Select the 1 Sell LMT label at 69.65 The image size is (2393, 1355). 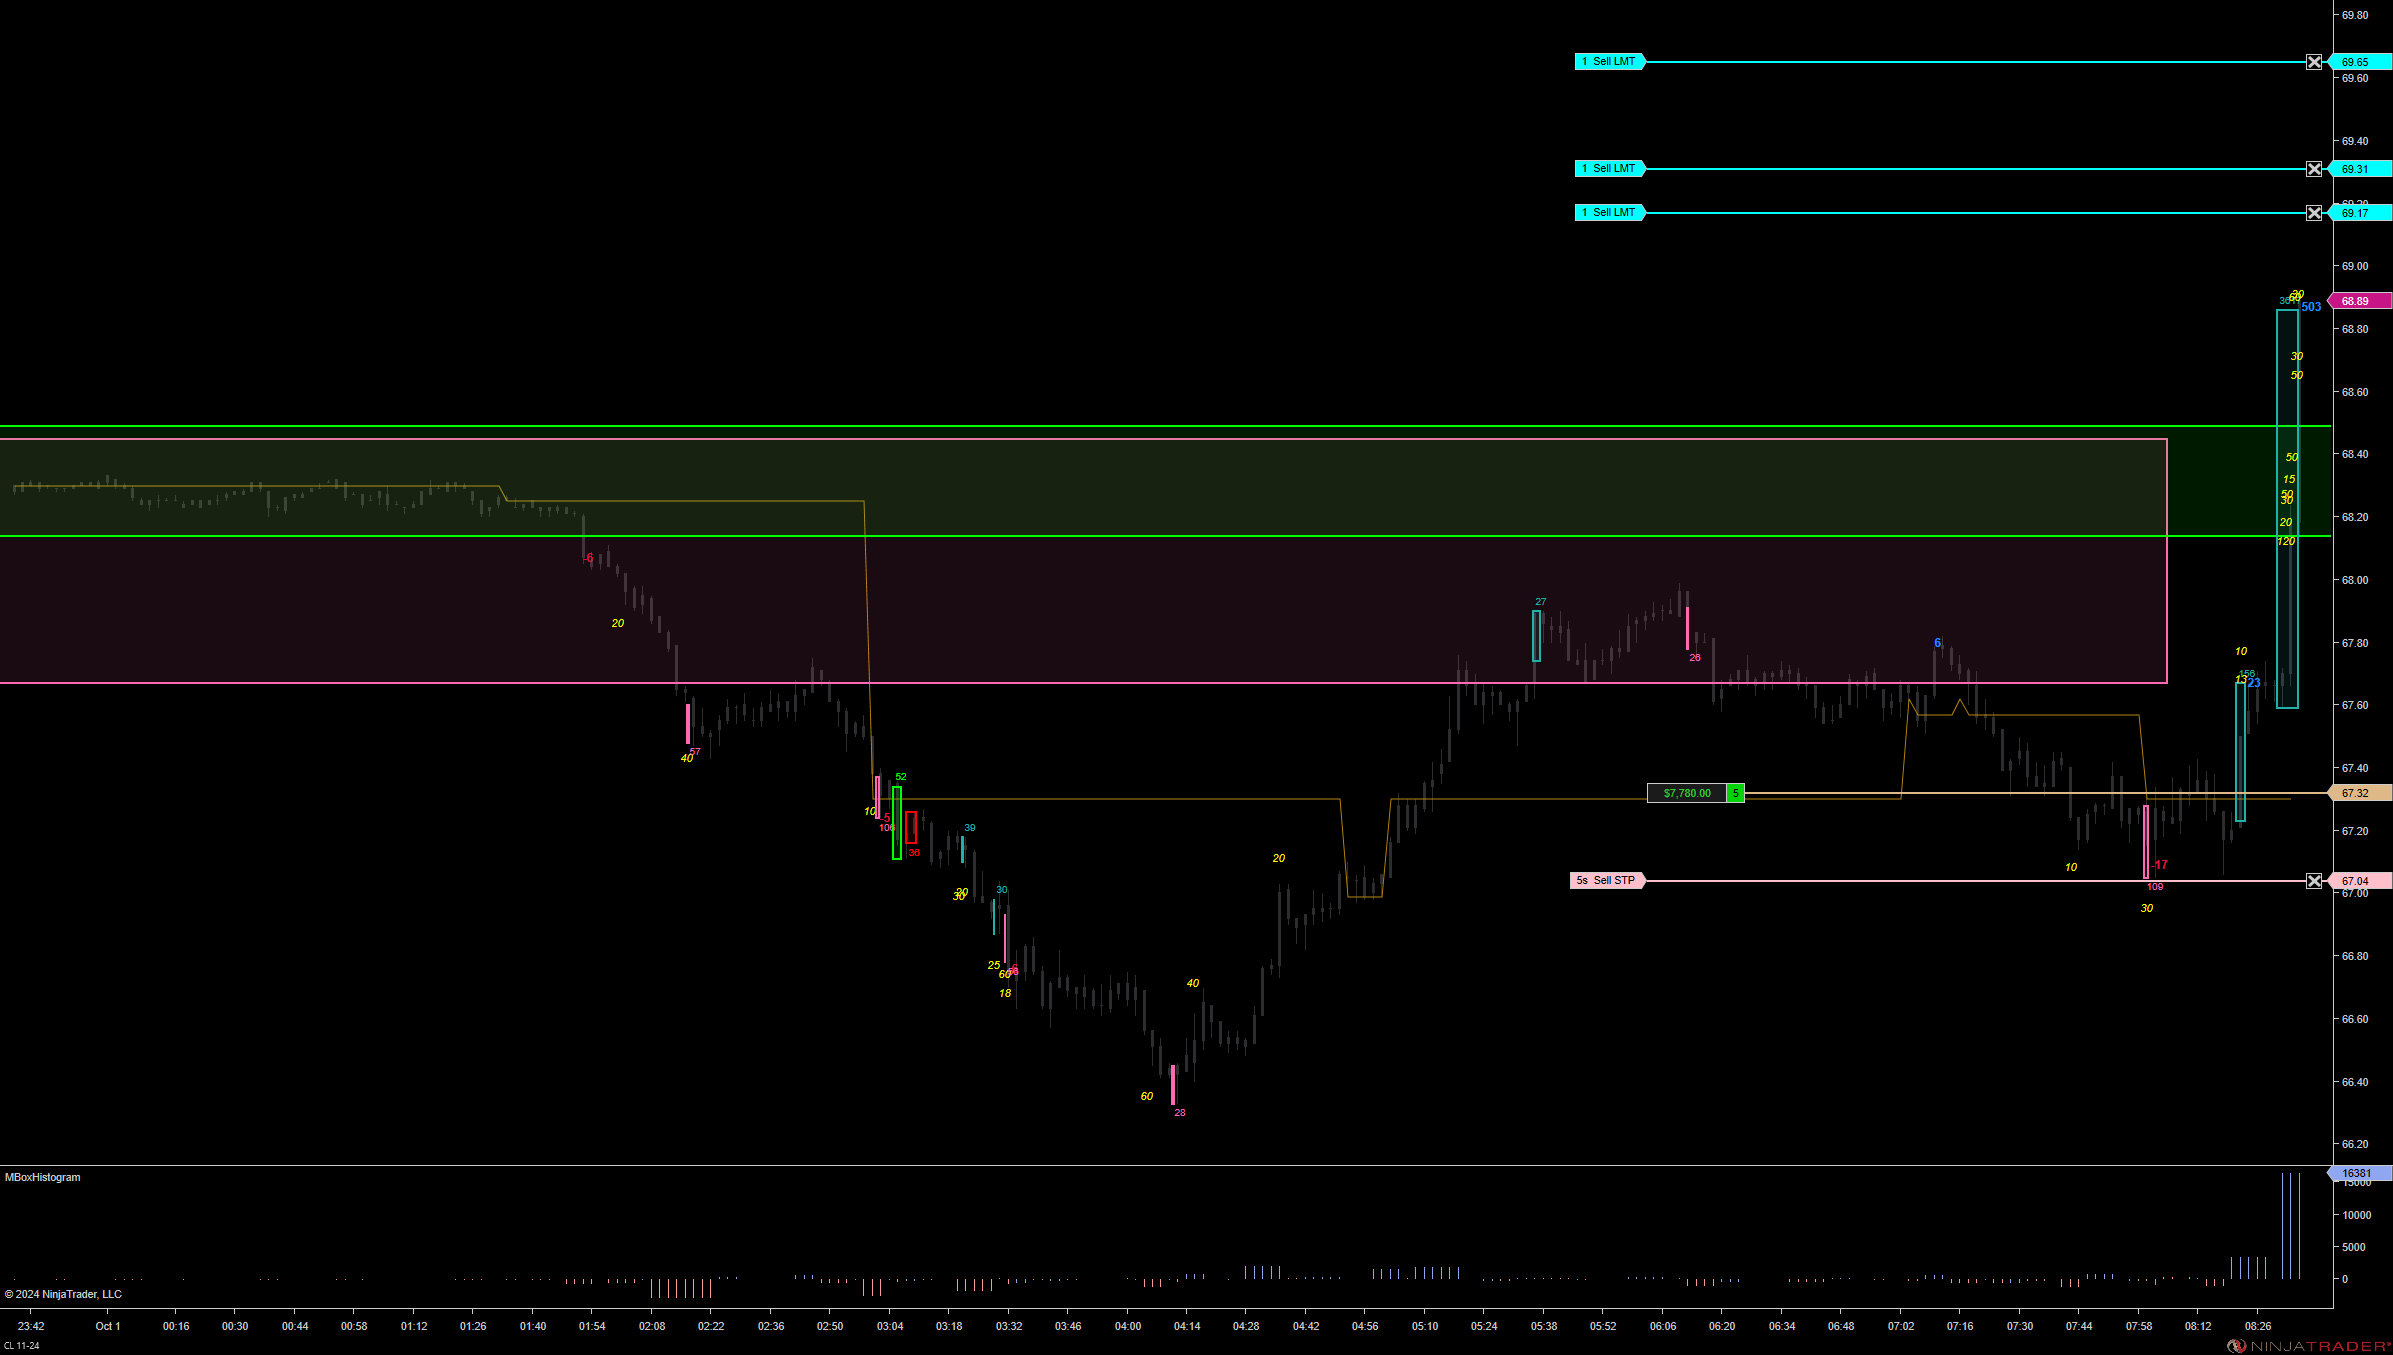1609,62
